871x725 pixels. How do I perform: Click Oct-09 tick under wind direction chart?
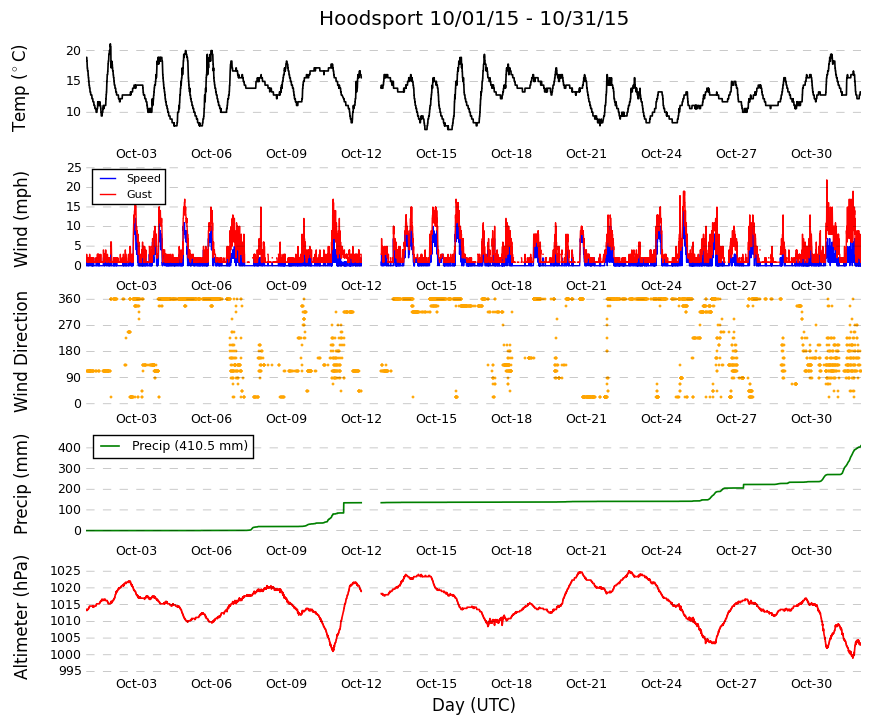tap(286, 419)
